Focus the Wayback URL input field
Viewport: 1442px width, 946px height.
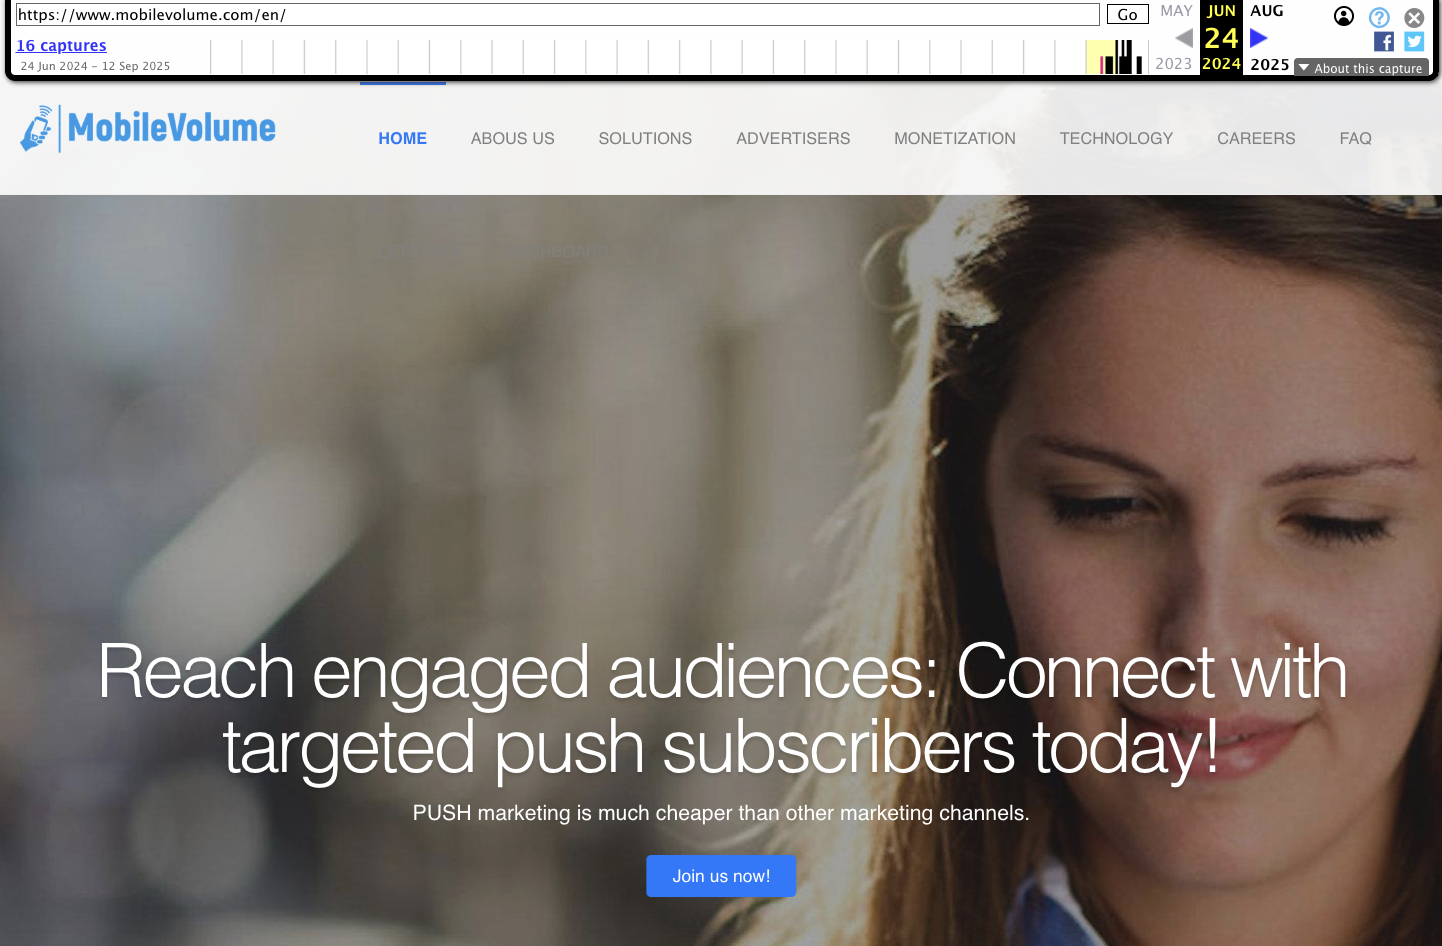[x=557, y=14]
